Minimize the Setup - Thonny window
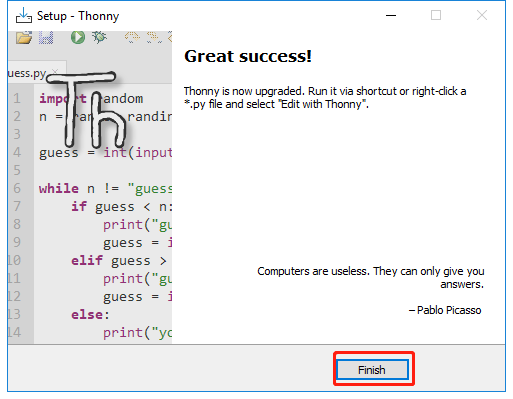 click(x=391, y=15)
